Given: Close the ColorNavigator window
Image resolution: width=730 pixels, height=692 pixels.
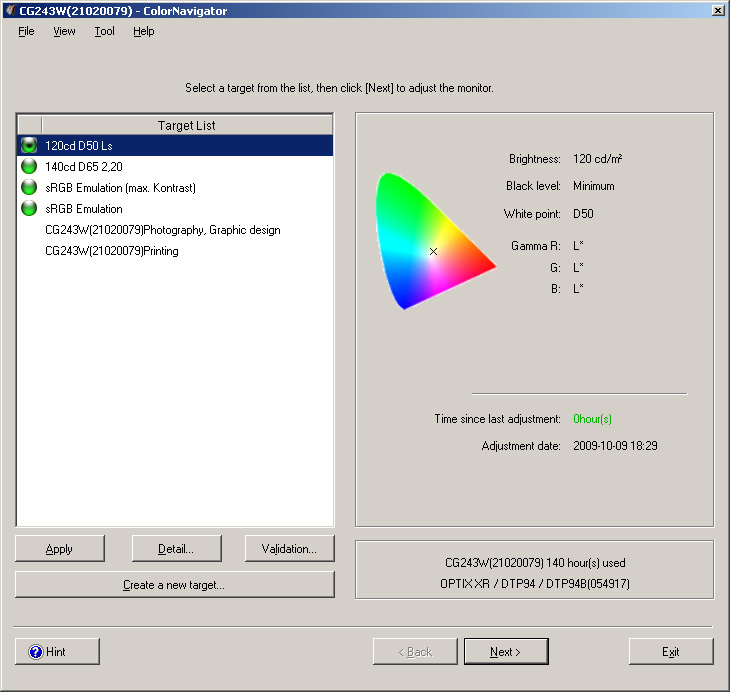Looking at the screenshot, I should (x=717, y=10).
